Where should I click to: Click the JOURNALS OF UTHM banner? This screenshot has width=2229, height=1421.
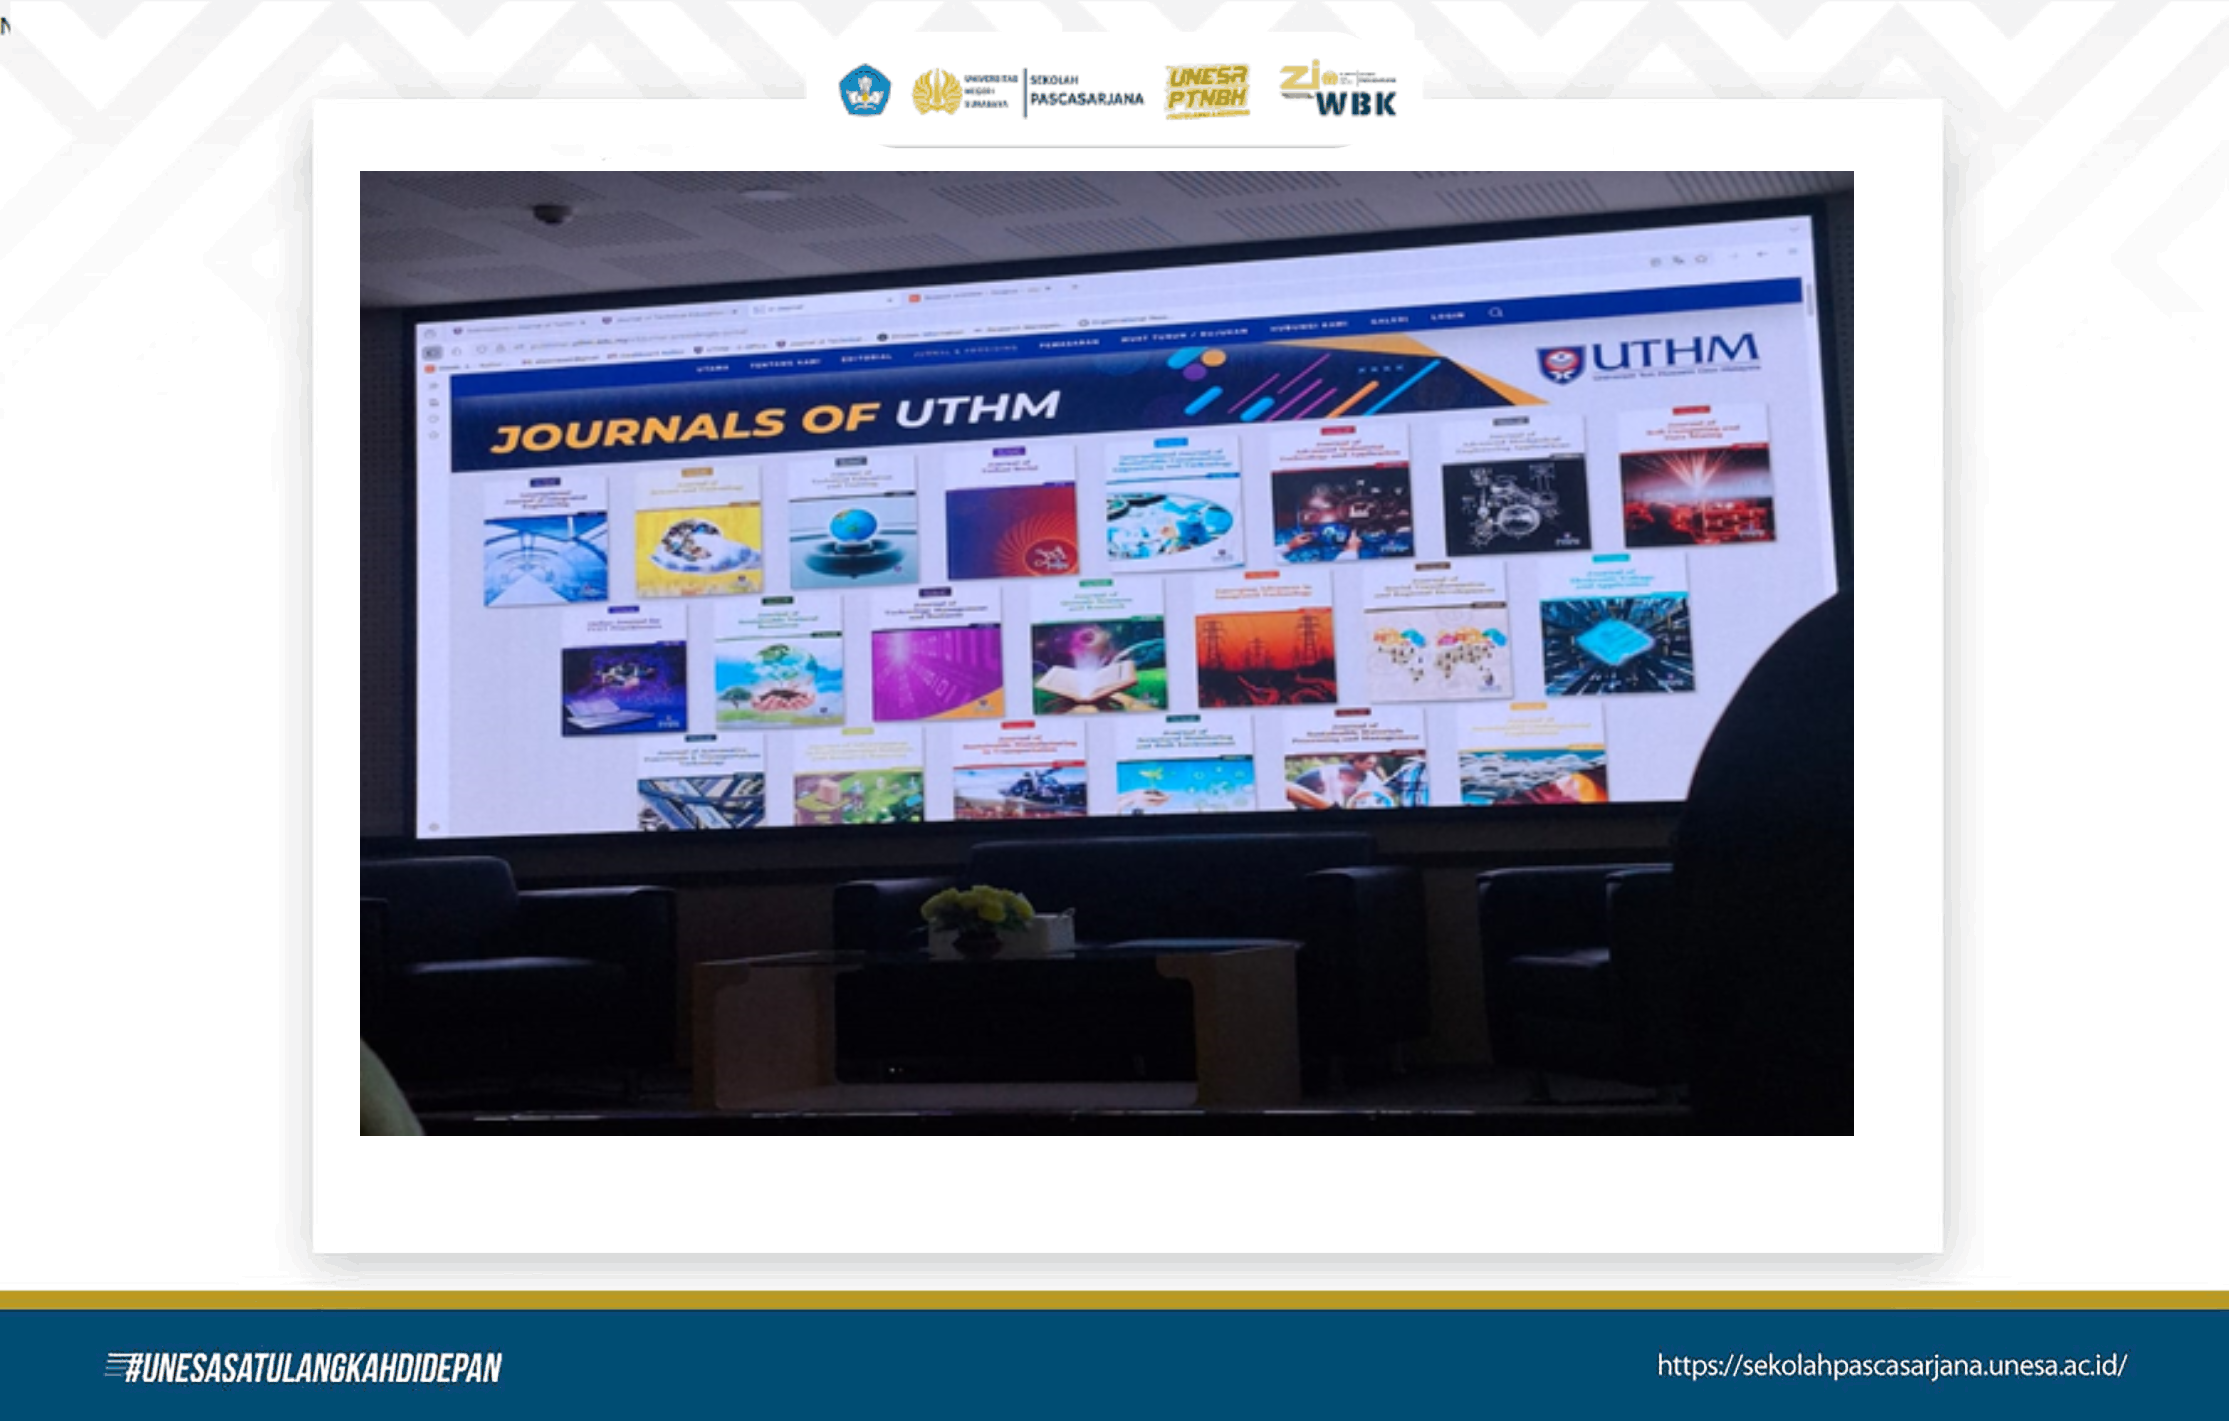click(776, 421)
